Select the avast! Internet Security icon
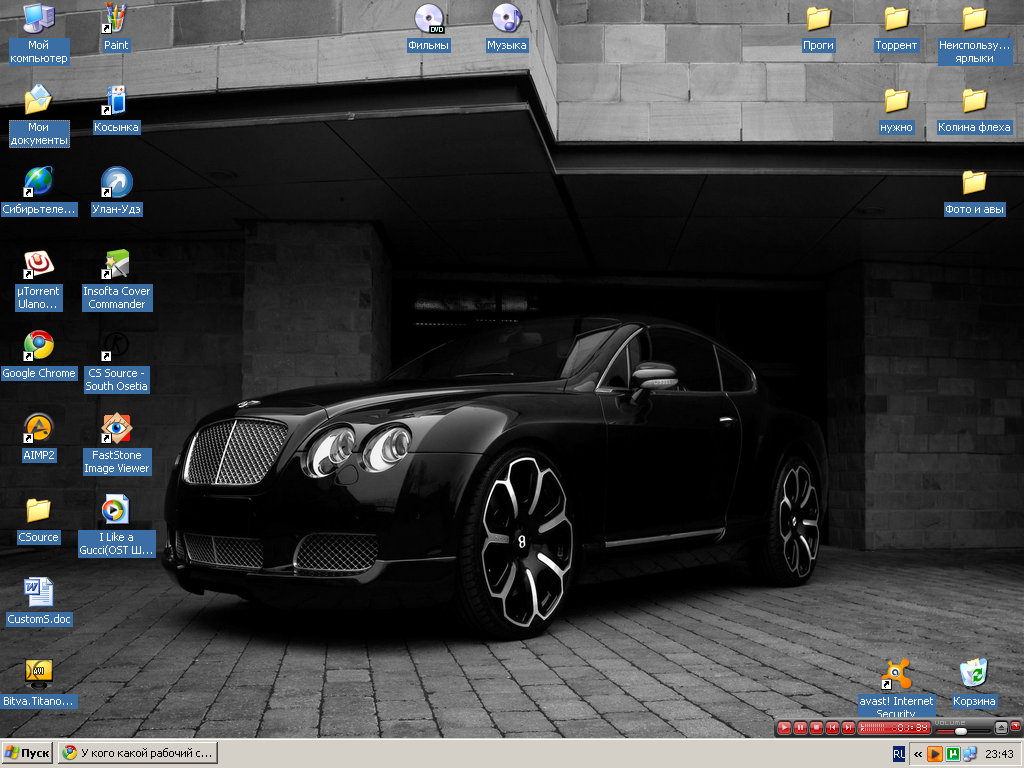The width and height of the screenshot is (1024, 768). pos(896,674)
